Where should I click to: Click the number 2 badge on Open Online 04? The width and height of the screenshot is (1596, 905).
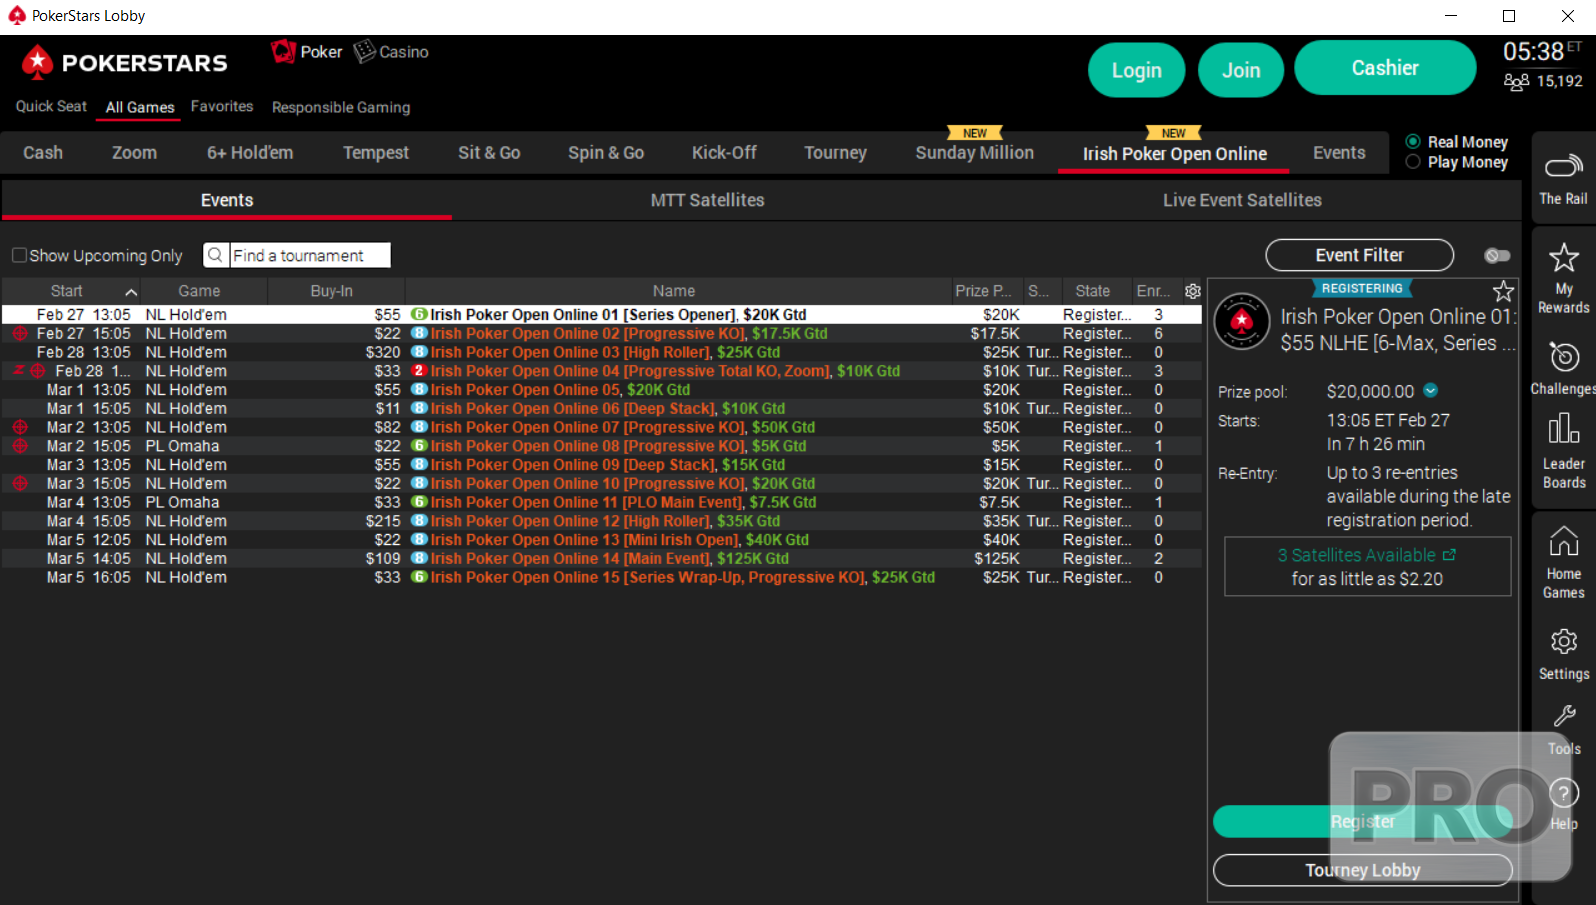coord(419,370)
